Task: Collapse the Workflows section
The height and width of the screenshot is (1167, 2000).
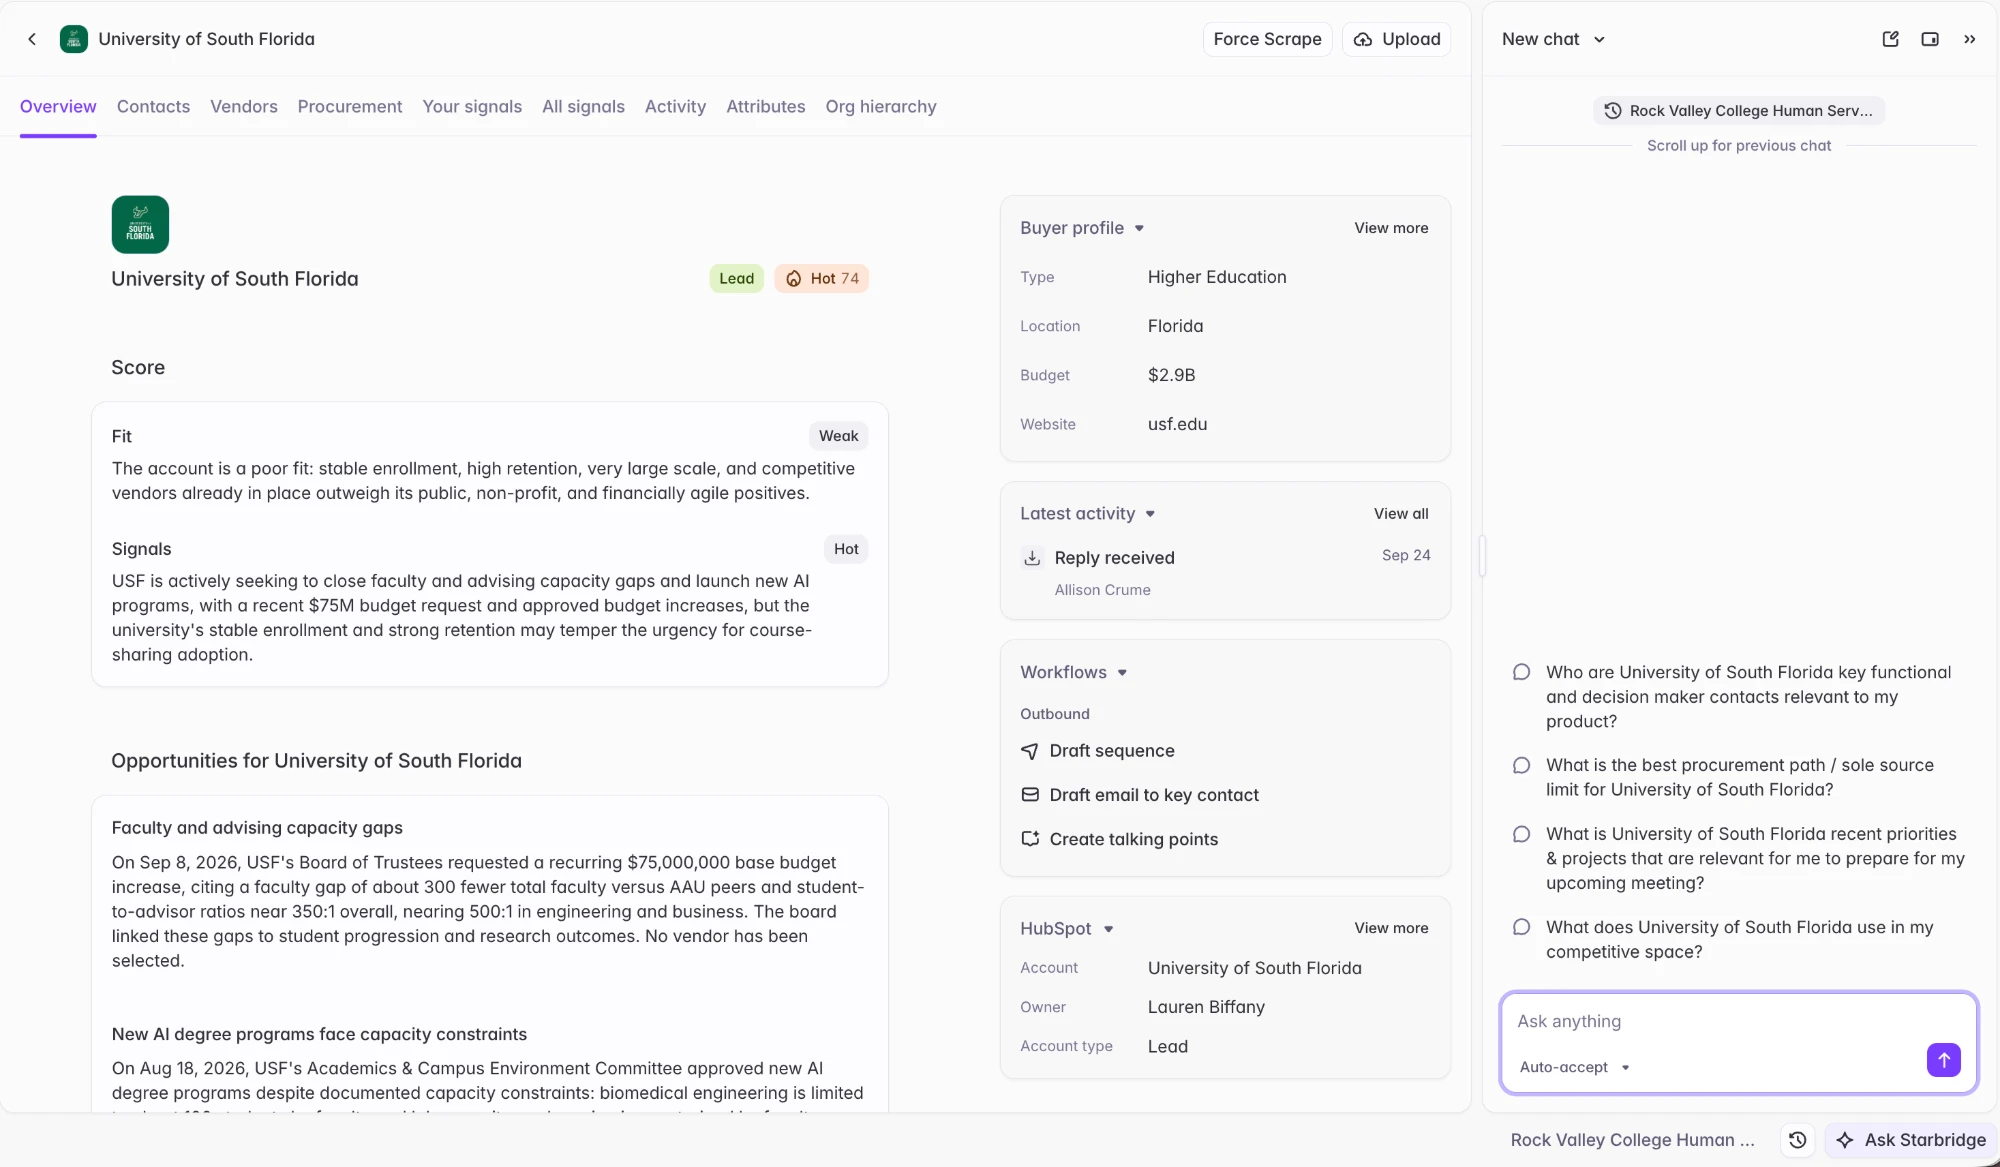Action: pyautogui.click(x=1122, y=673)
